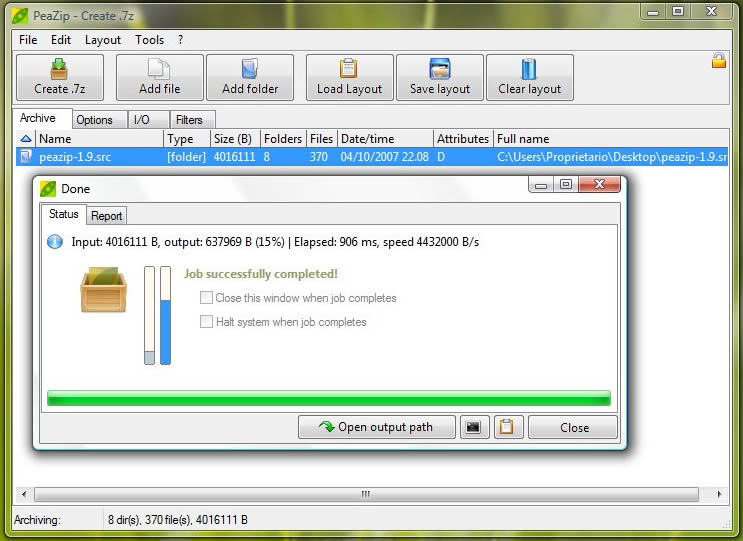Click the PeaZip logo in the main title bar
This screenshot has height=541, width=743.
point(20,16)
